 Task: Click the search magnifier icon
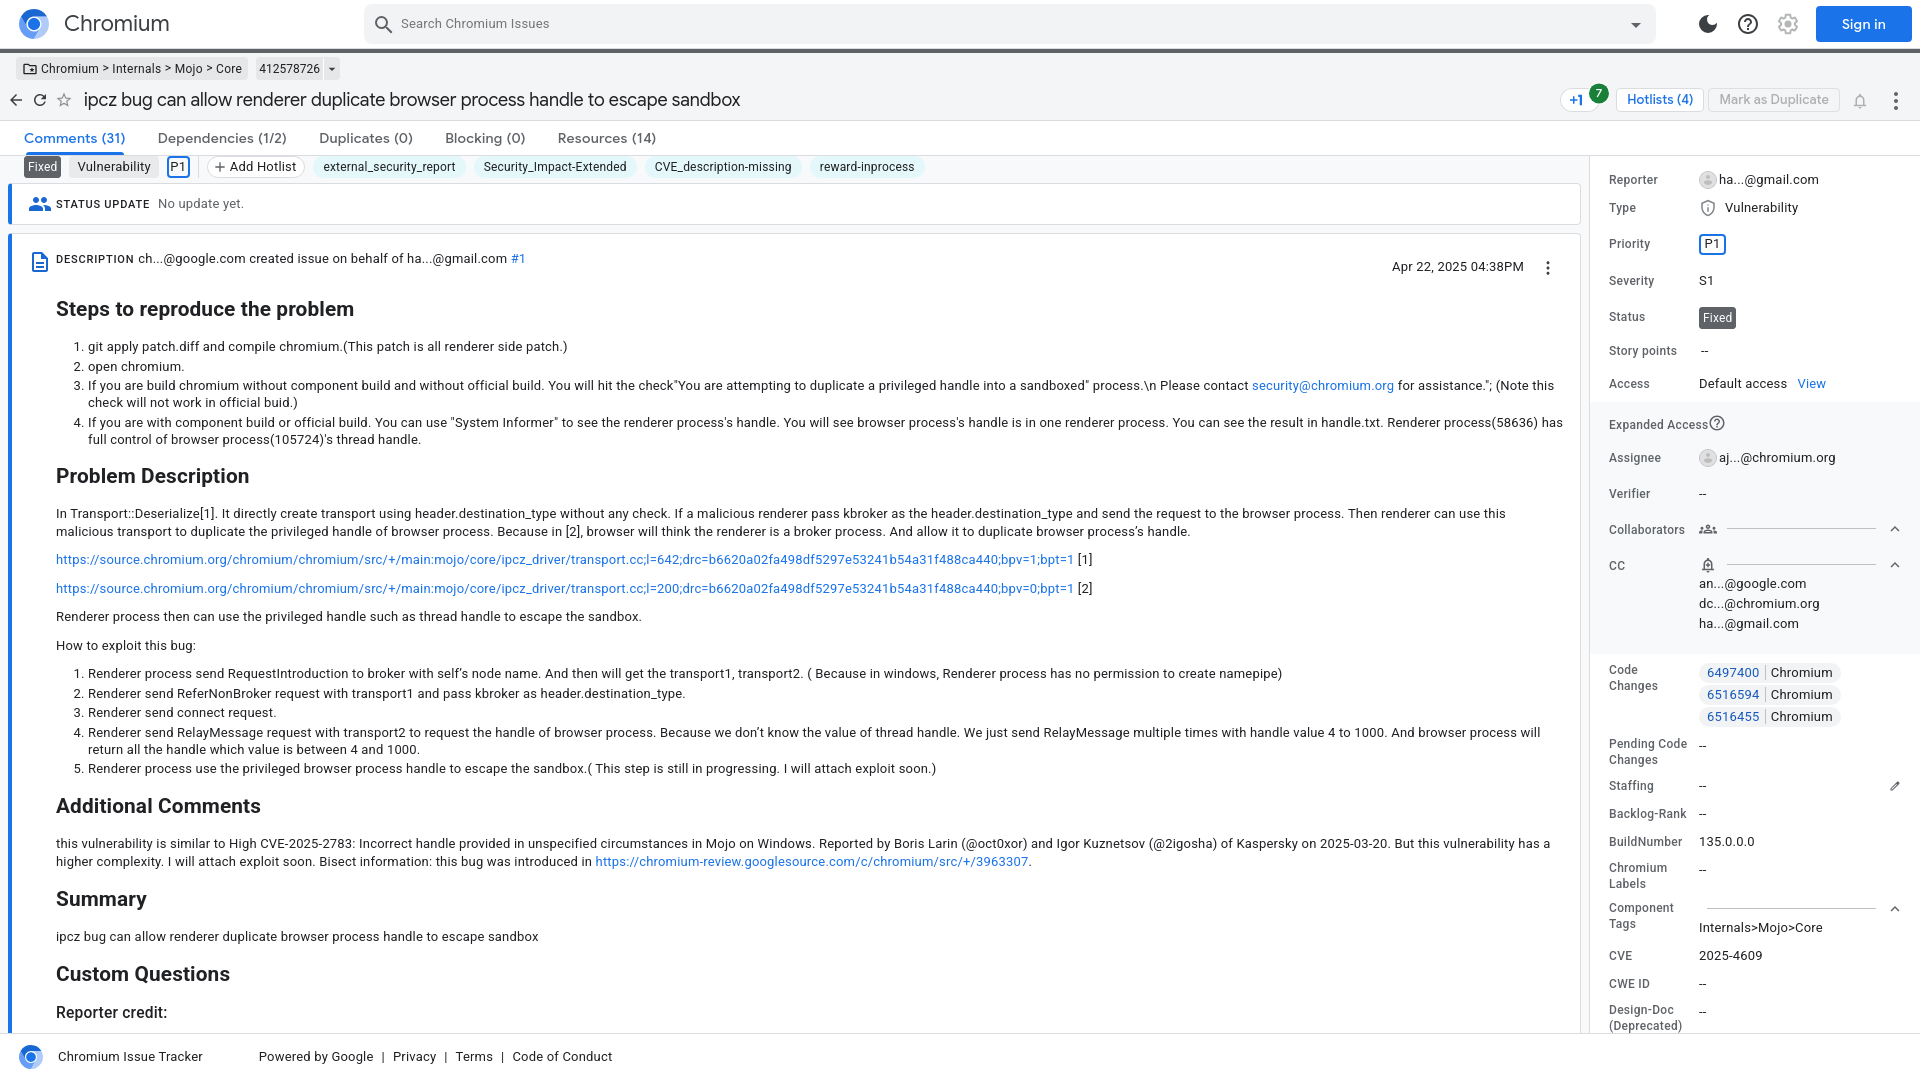point(383,24)
